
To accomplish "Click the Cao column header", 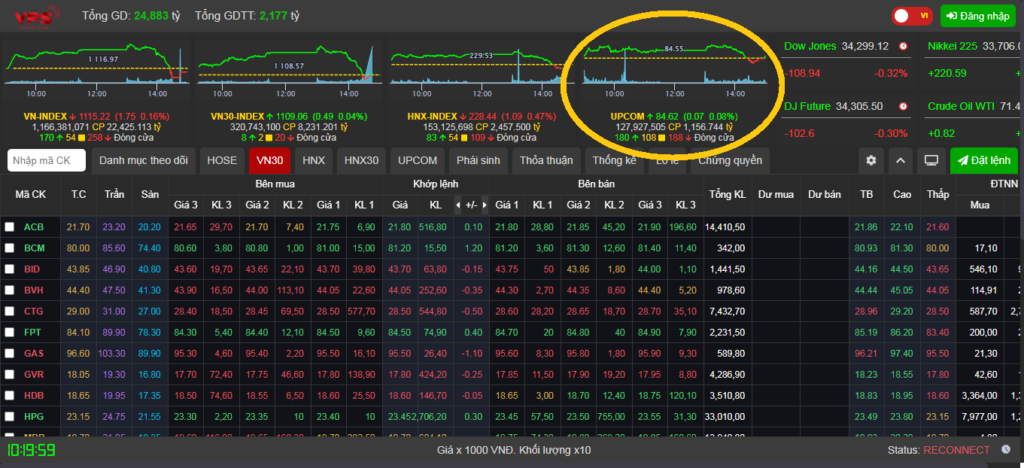I will pos(903,194).
